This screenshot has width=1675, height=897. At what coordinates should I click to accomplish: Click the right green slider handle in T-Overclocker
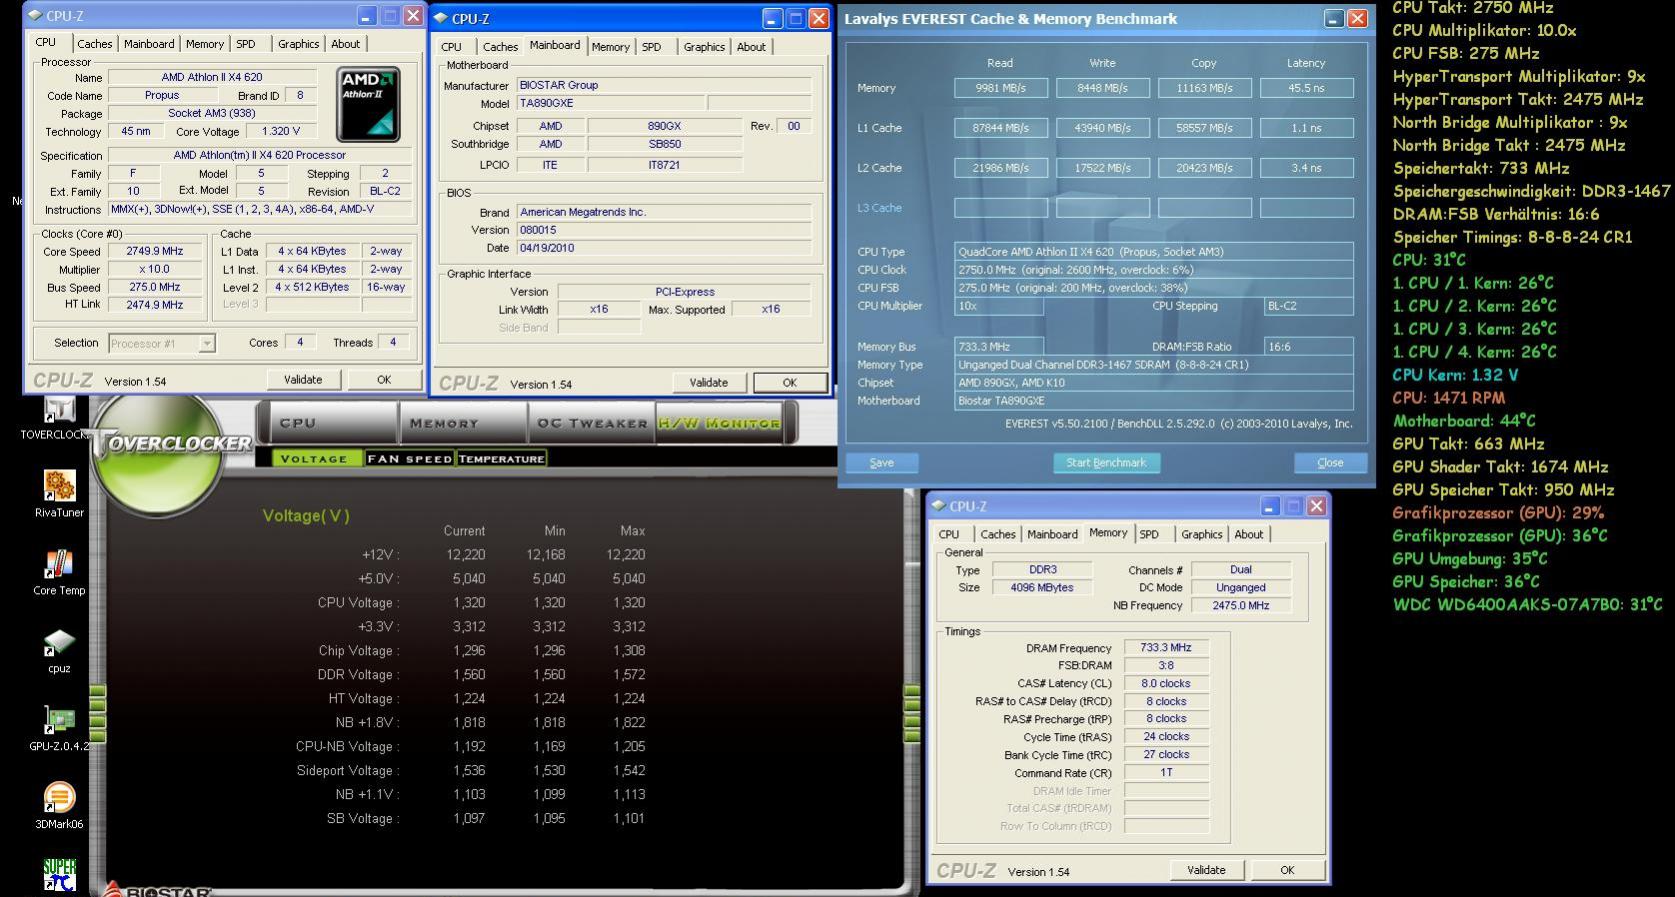point(913,713)
